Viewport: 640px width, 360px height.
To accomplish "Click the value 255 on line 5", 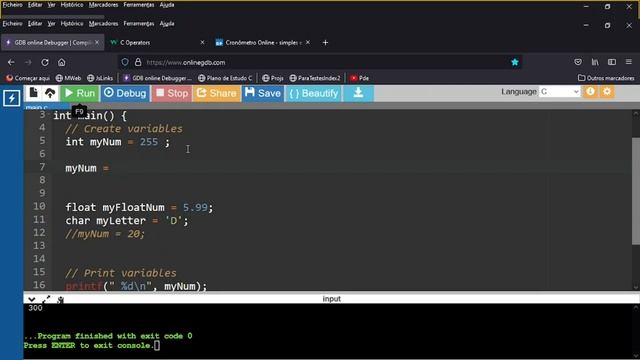I will pyautogui.click(x=149, y=142).
